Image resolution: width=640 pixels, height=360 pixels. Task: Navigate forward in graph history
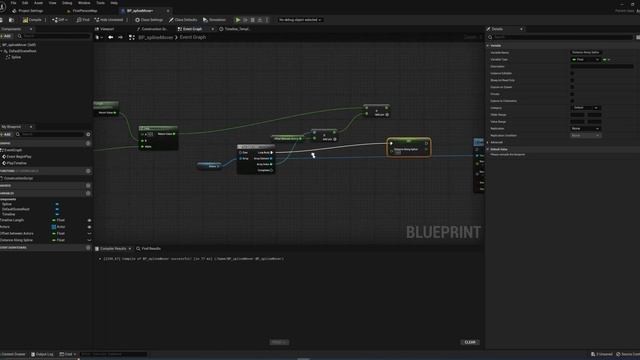(120, 37)
